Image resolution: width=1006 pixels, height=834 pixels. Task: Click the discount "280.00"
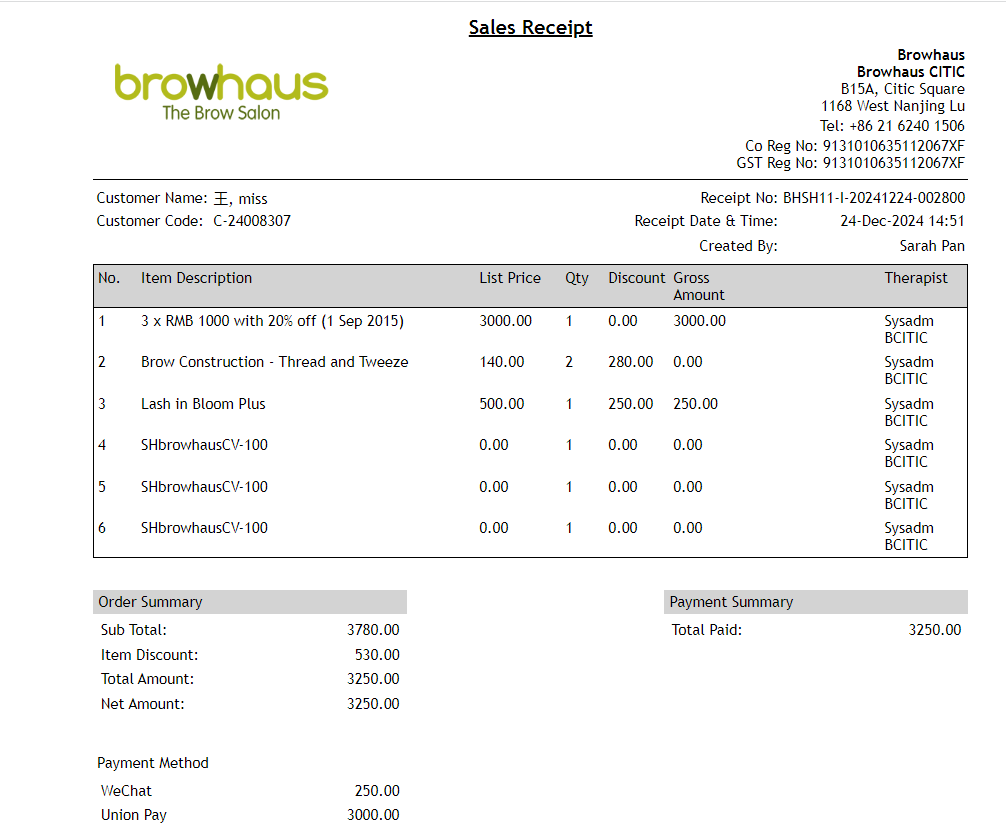(x=631, y=362)
